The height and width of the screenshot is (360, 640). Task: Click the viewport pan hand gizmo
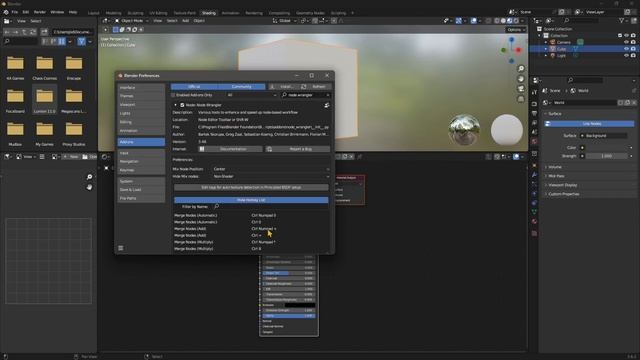[x=521, y=79]
